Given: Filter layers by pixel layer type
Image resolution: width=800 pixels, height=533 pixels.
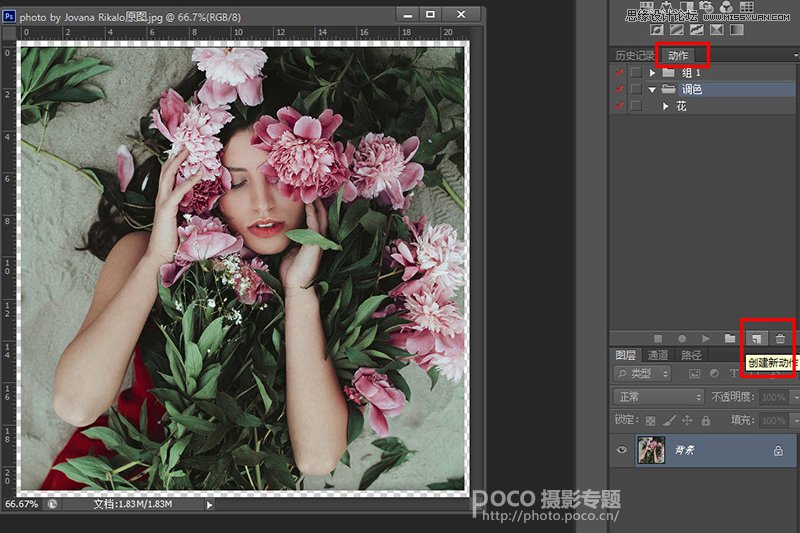Looking at the screenshot, I should [694, 374].
